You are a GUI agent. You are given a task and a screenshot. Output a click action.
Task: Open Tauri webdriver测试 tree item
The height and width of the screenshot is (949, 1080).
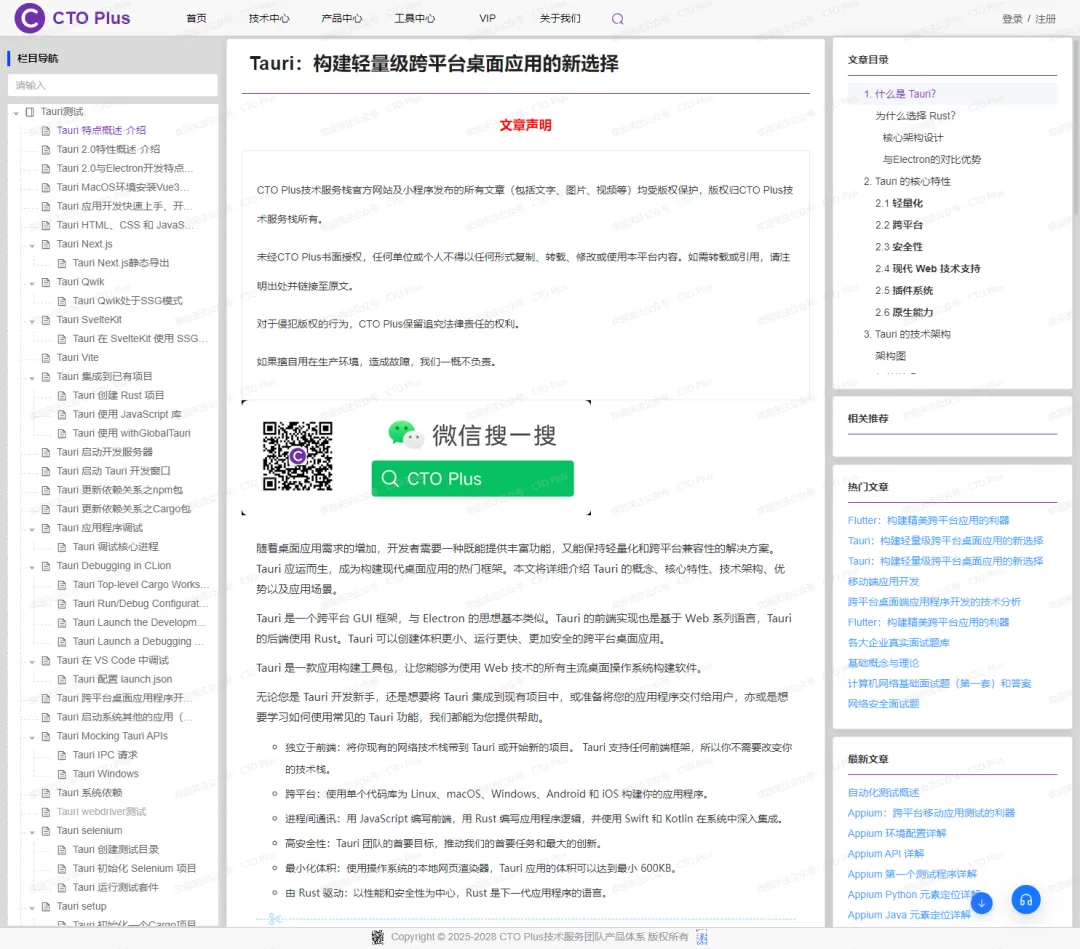click(x=101, y=812)
